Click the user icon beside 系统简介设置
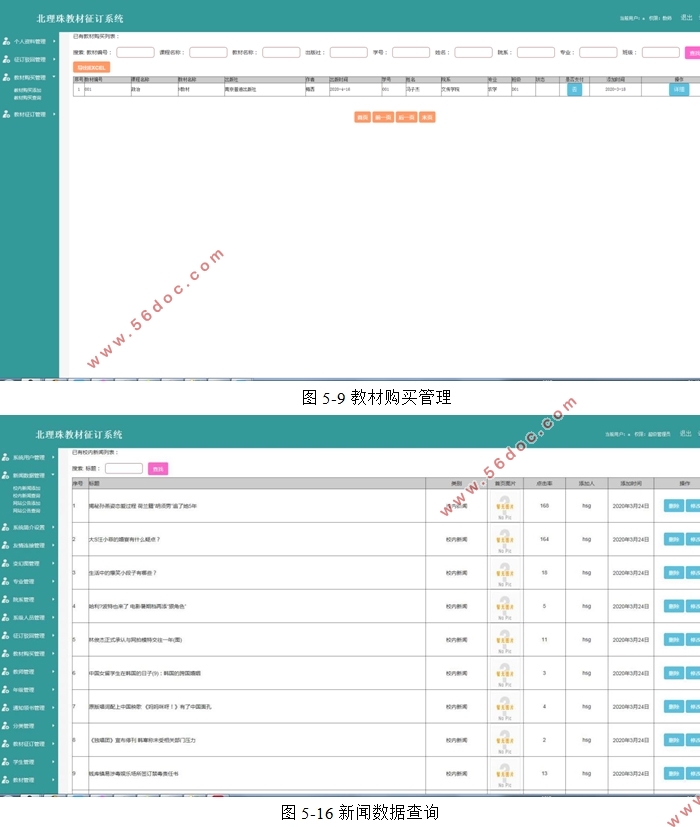The image size is (700, 827). click(6, 527)
